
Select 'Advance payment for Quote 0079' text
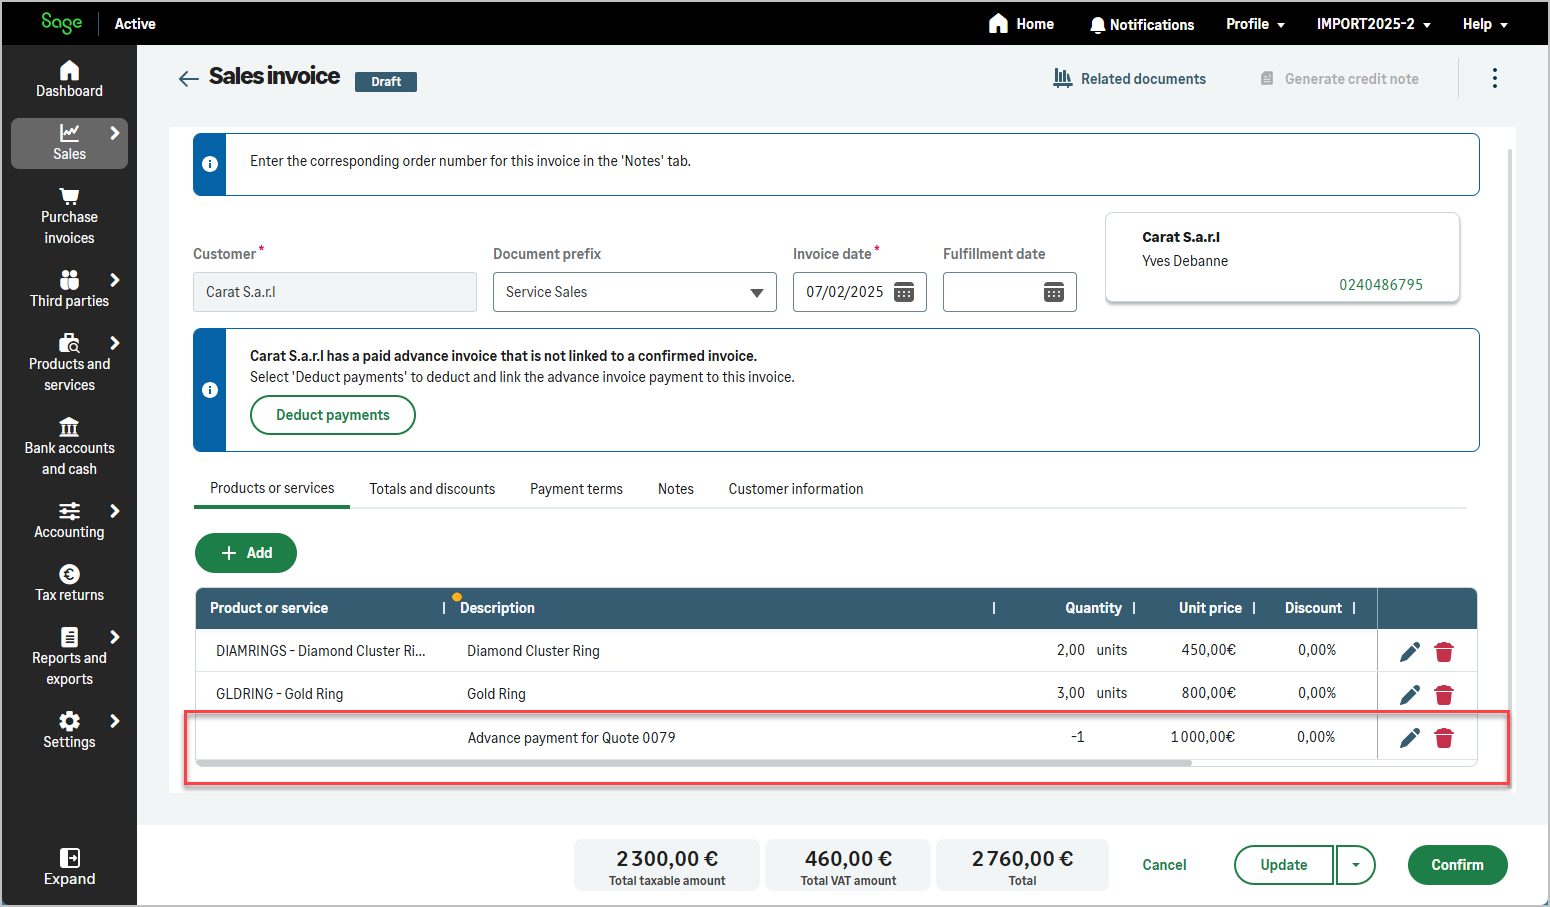point(571,738)
